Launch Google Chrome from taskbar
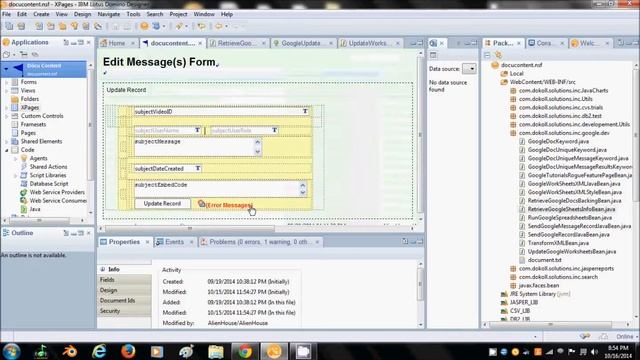This screenshot has width=640, height=360. [x=245, y=351]
